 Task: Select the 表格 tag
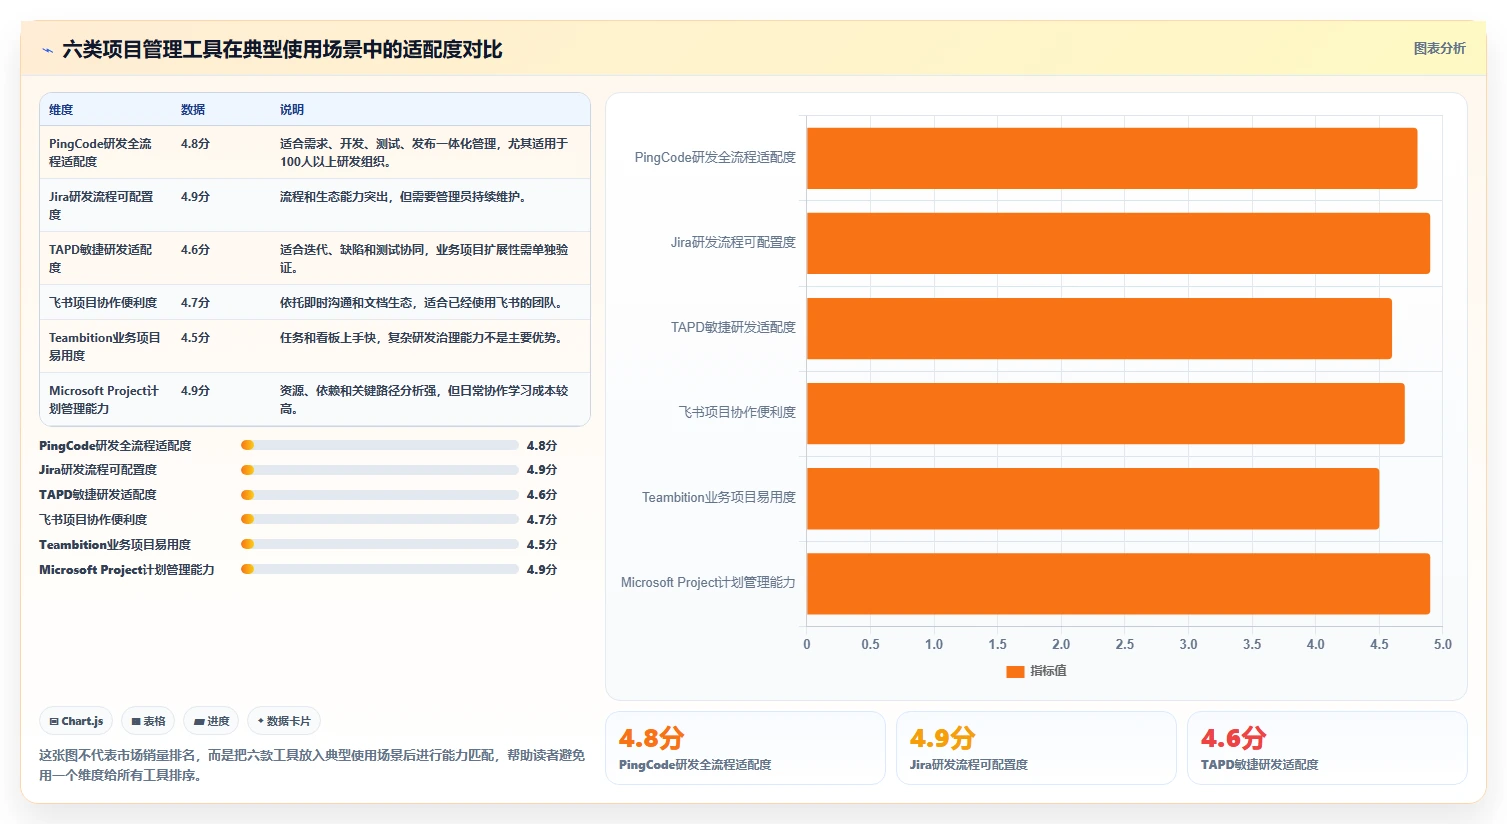tap(148, 721)
